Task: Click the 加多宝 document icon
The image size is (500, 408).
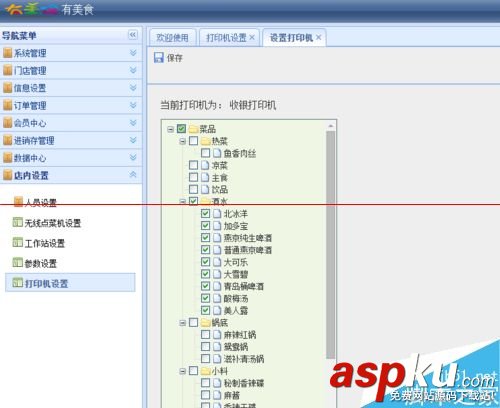Action: (217, 226)
